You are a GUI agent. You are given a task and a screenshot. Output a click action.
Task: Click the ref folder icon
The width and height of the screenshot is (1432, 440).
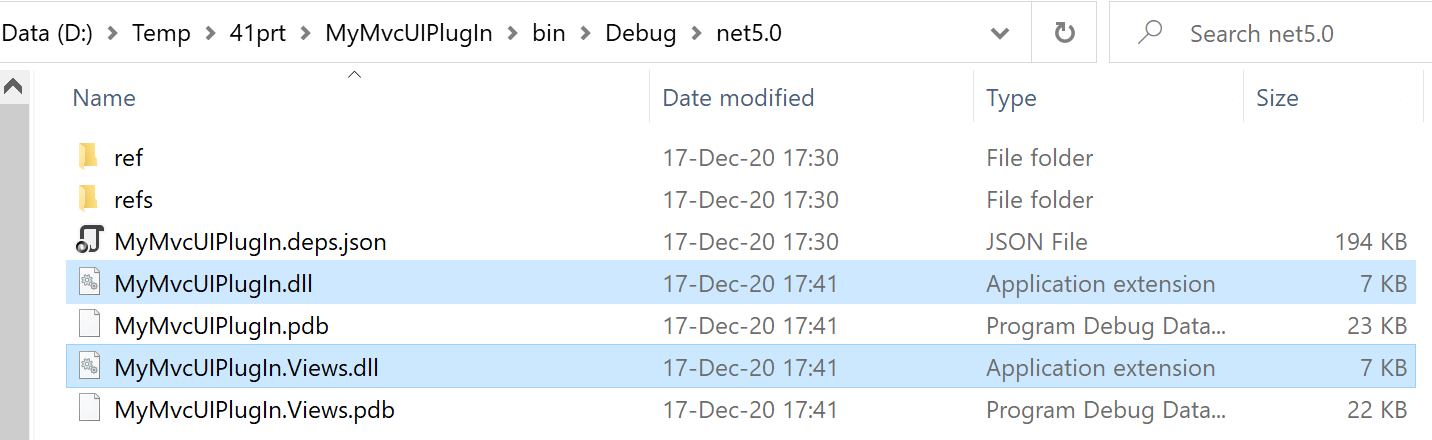(89, 157)
